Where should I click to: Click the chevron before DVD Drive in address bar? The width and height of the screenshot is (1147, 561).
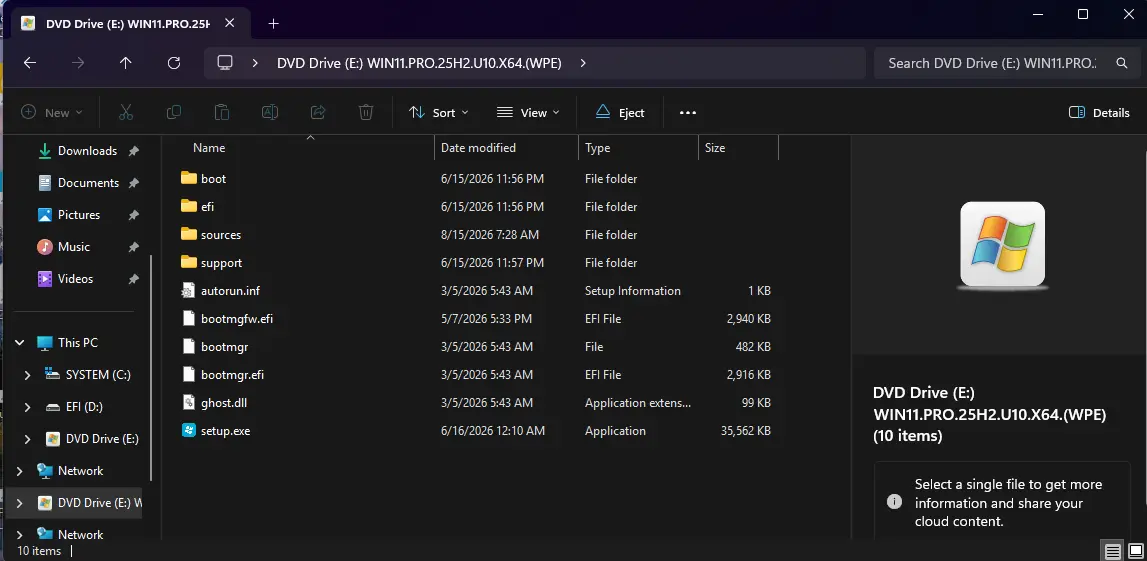[255, 63]
